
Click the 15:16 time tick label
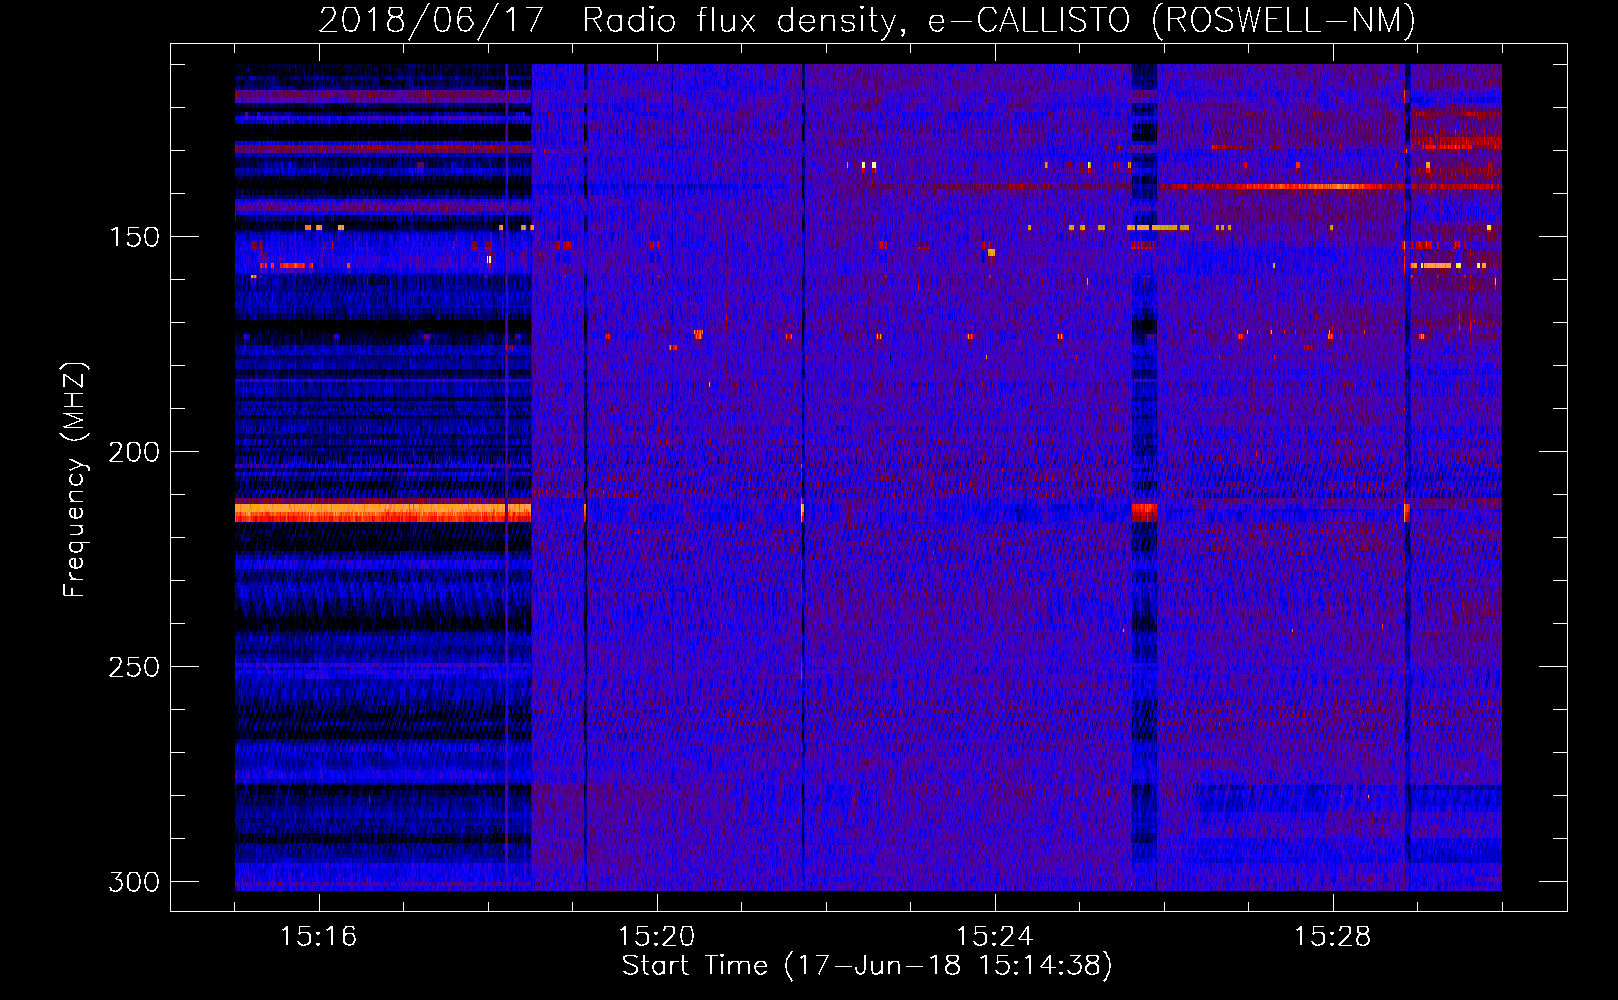319,937
